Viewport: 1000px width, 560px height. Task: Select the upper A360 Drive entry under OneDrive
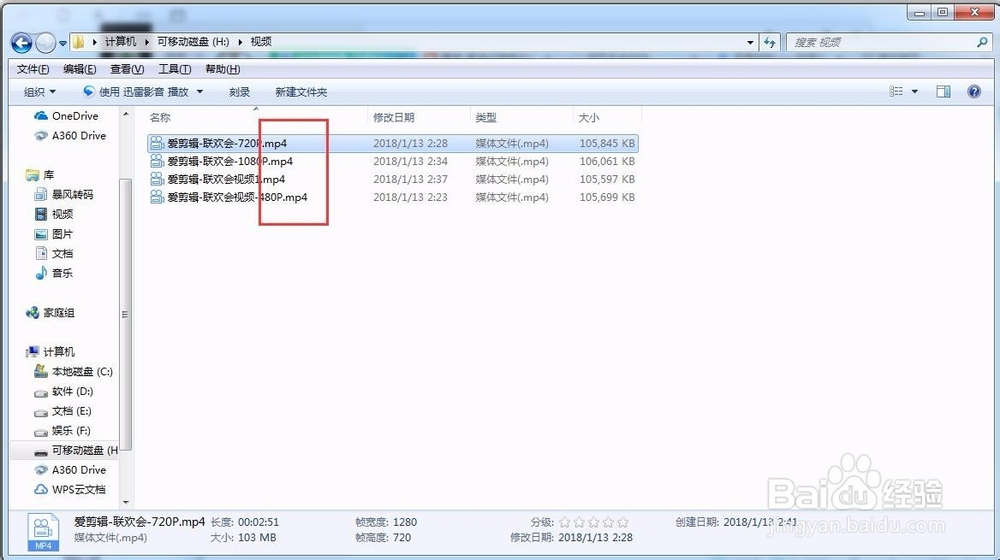(70, 136)
